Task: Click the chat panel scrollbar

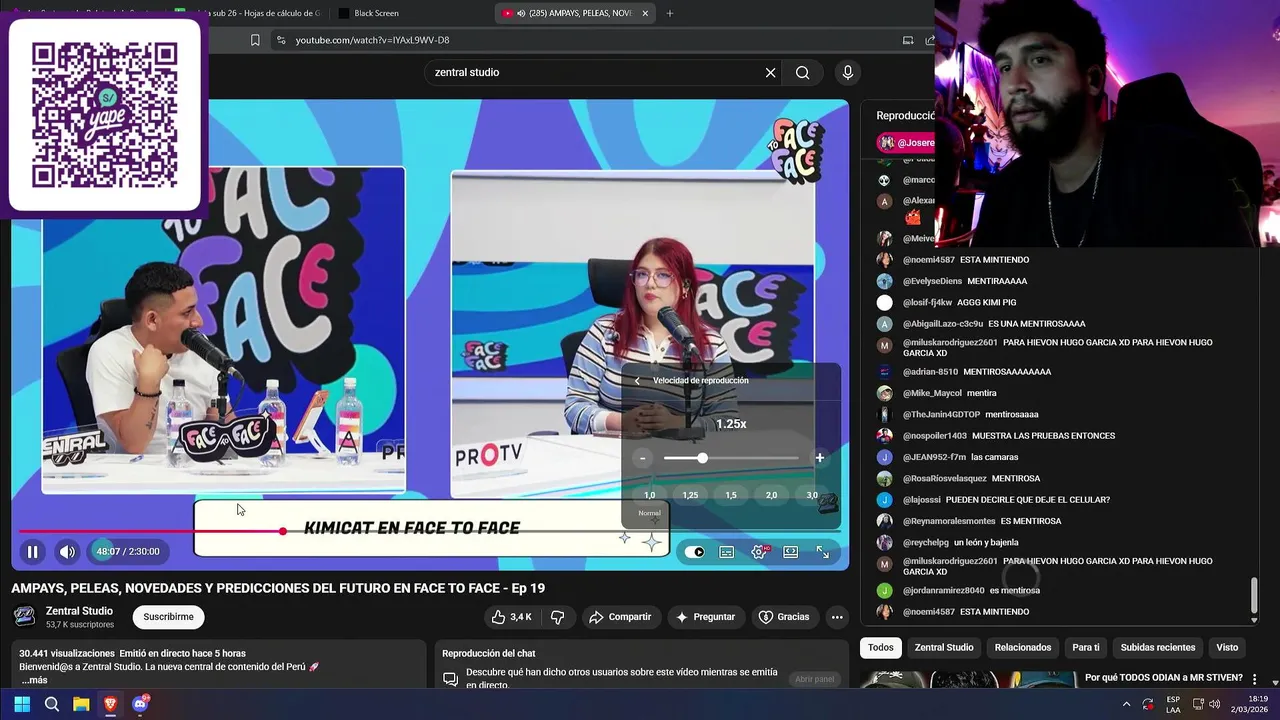Action: pos(1254,597)
